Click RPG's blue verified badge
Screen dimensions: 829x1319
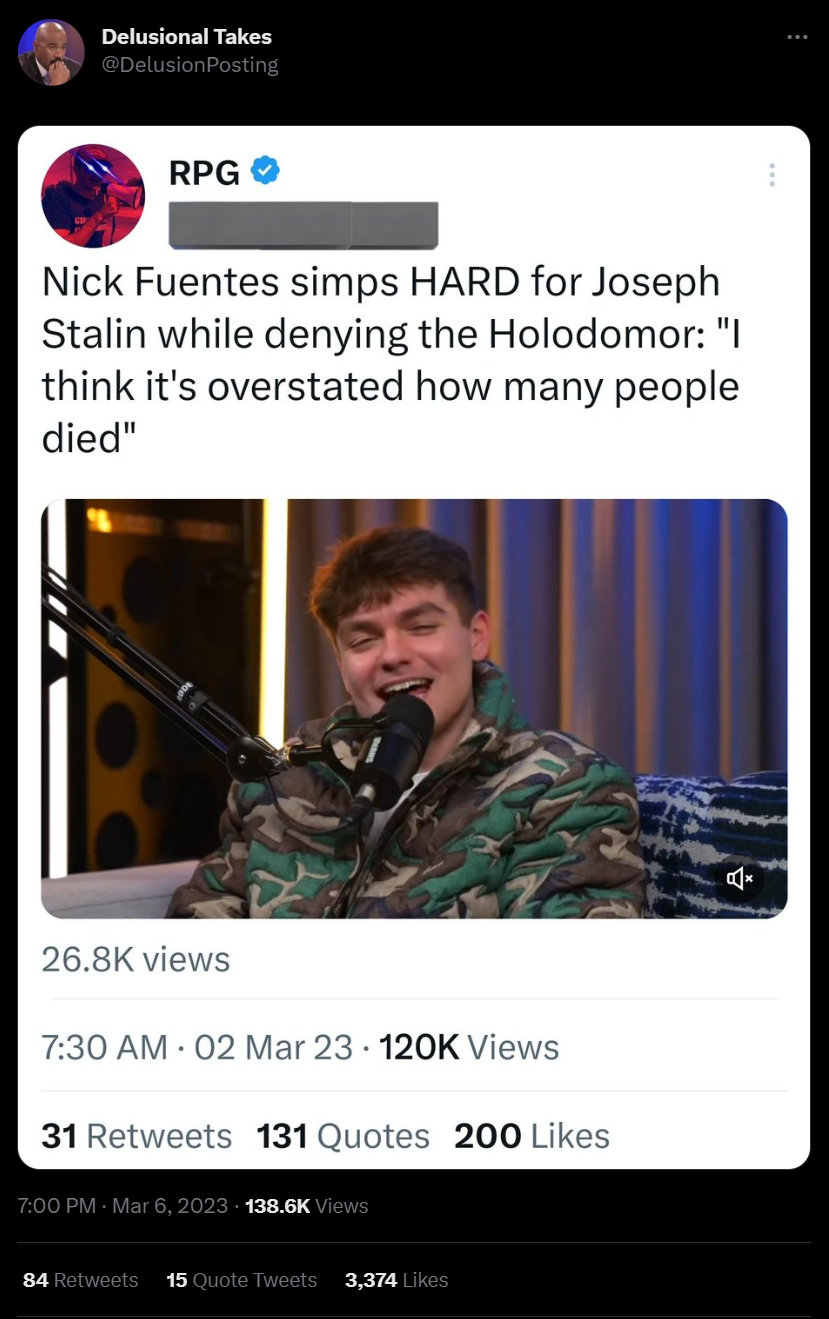265,171
